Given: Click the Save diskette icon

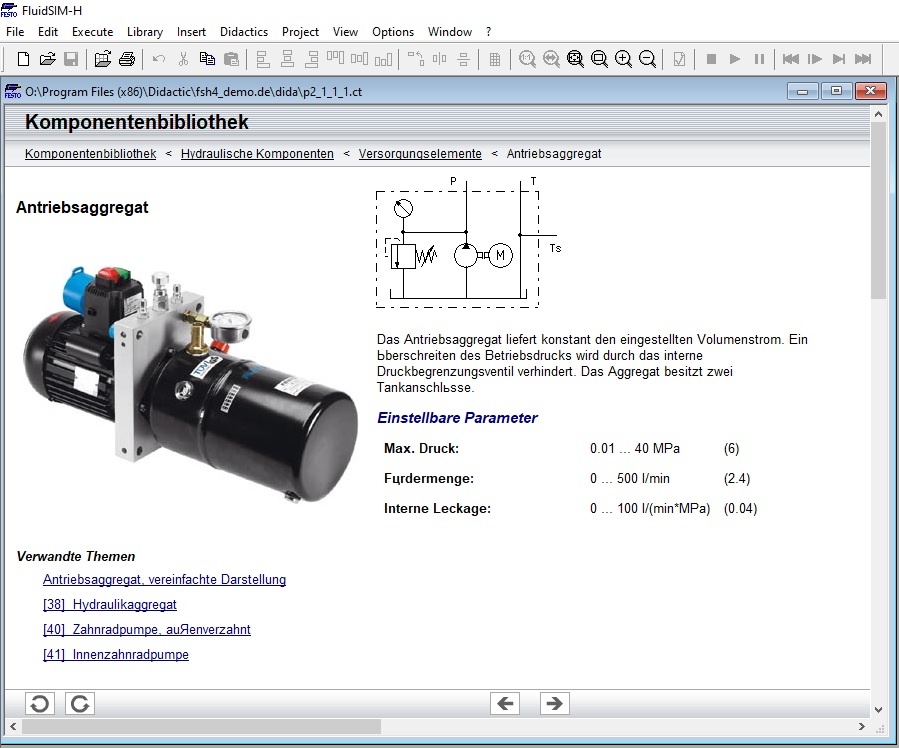Looking at the screenshot, I should [x=71, y=59].
